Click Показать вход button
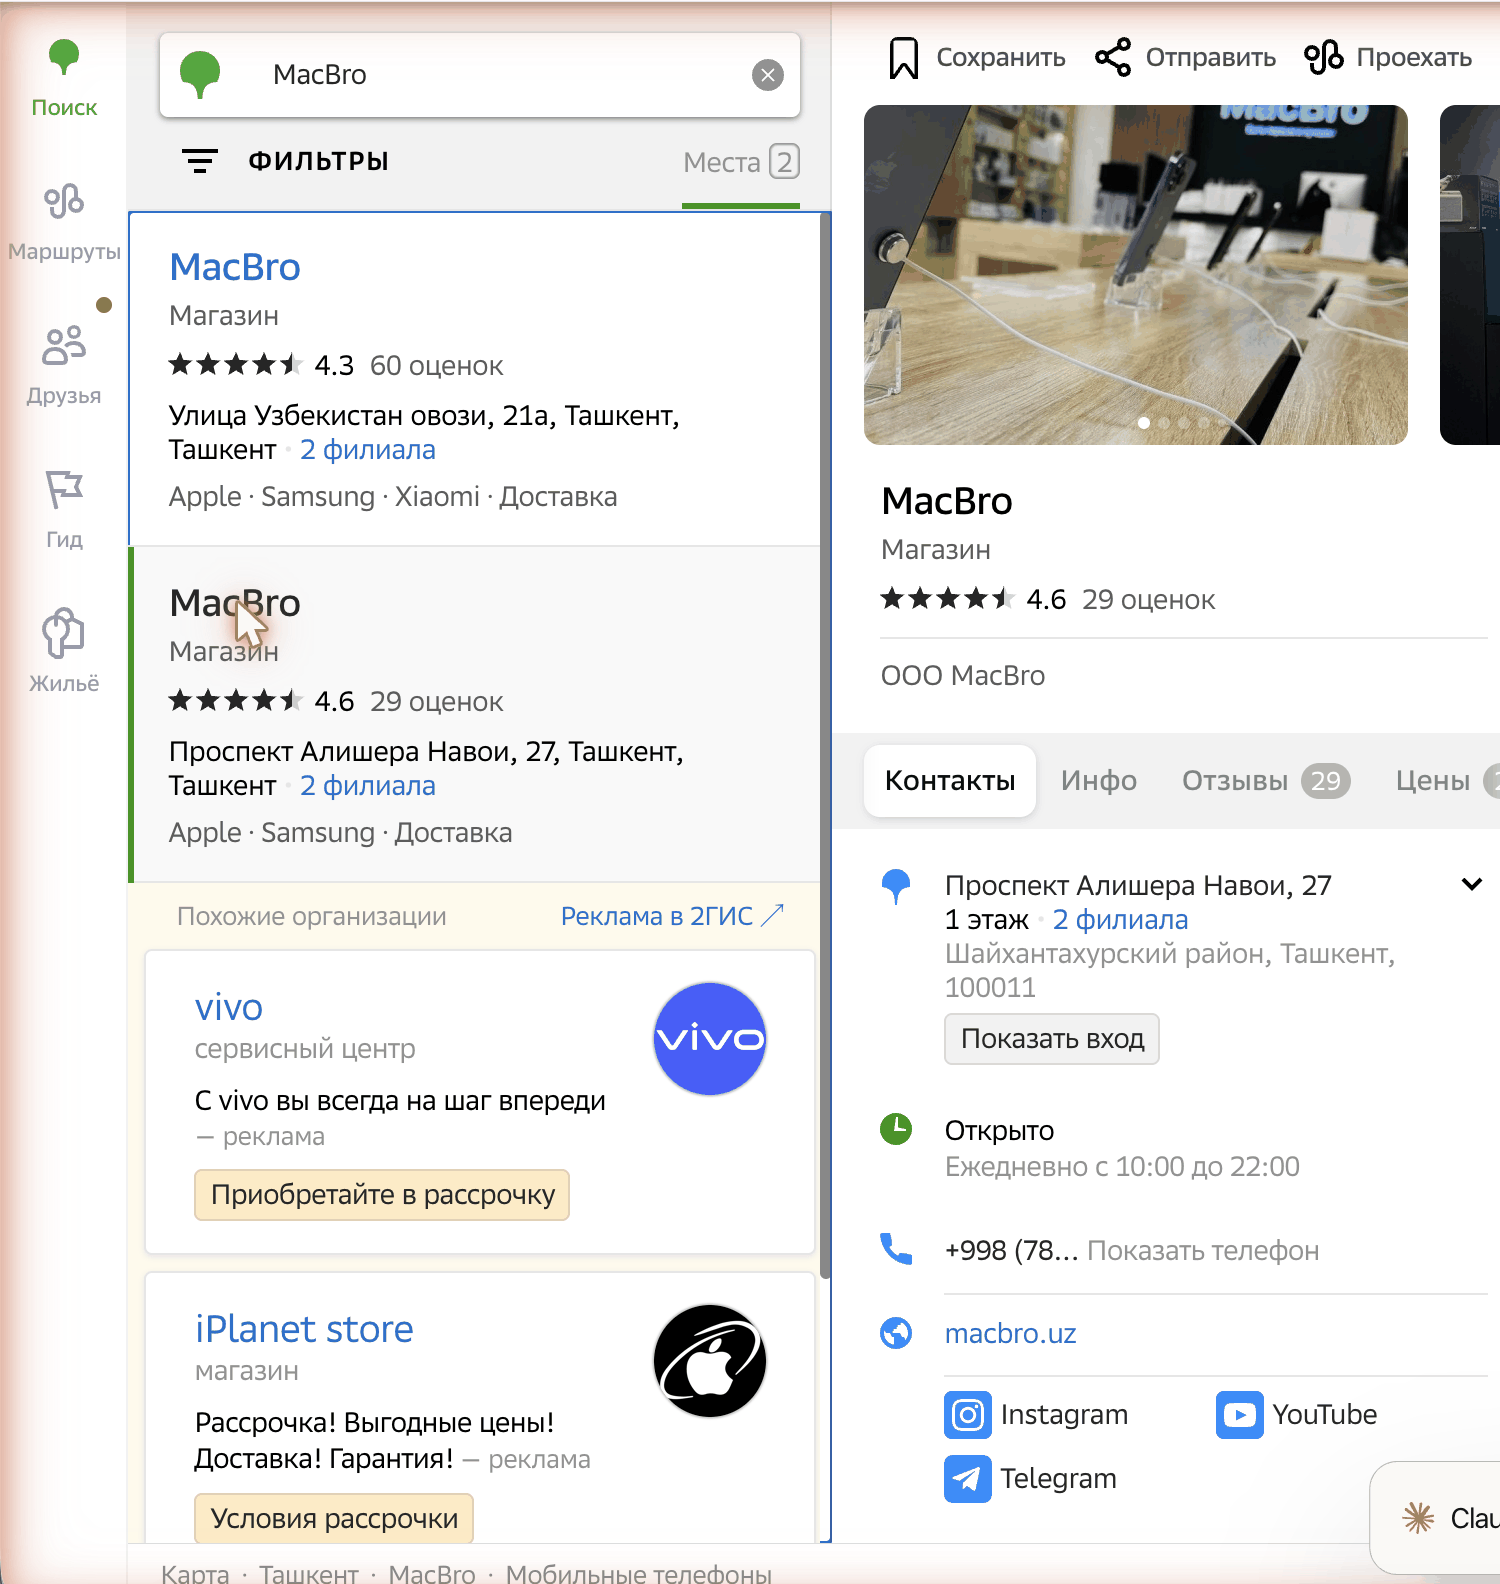The height and width of the screenshot is (1584, 1500). click(1052, 1039)
